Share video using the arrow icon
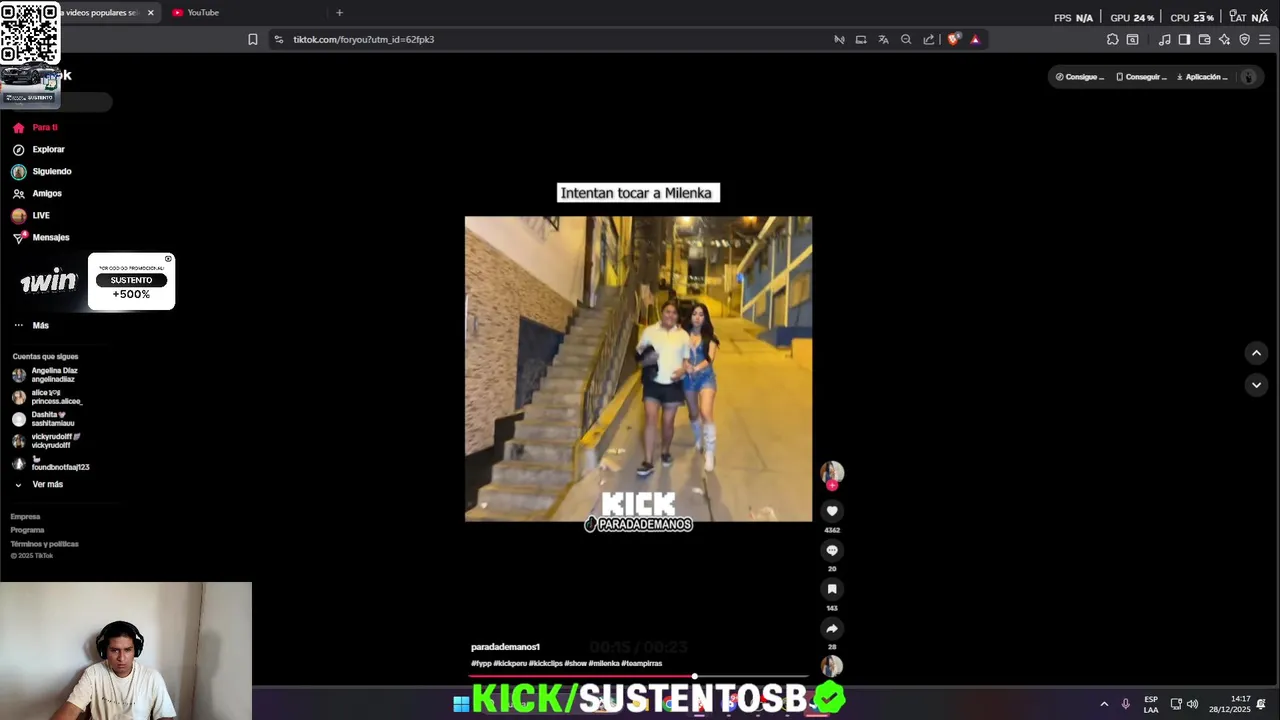1280x720 pixels. [x=832, y=628]
